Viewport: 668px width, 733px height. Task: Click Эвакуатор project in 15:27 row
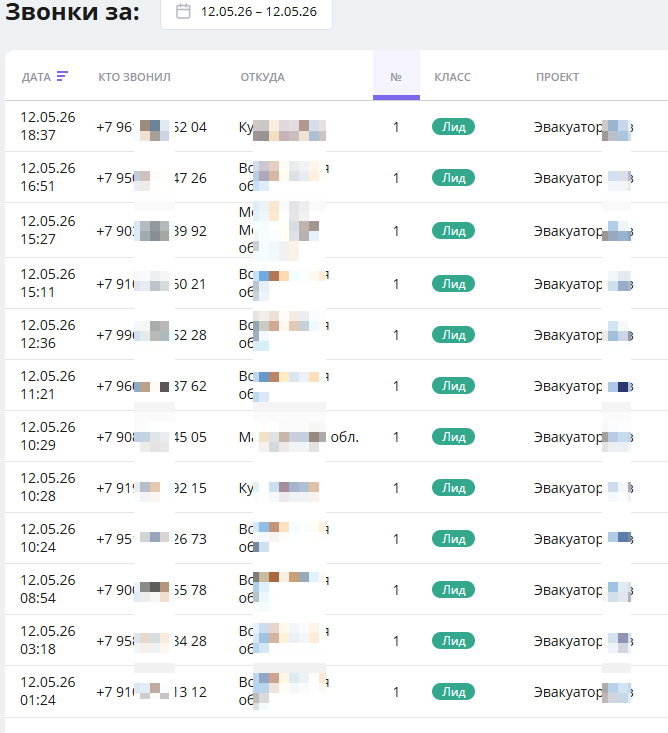[583, 231]
